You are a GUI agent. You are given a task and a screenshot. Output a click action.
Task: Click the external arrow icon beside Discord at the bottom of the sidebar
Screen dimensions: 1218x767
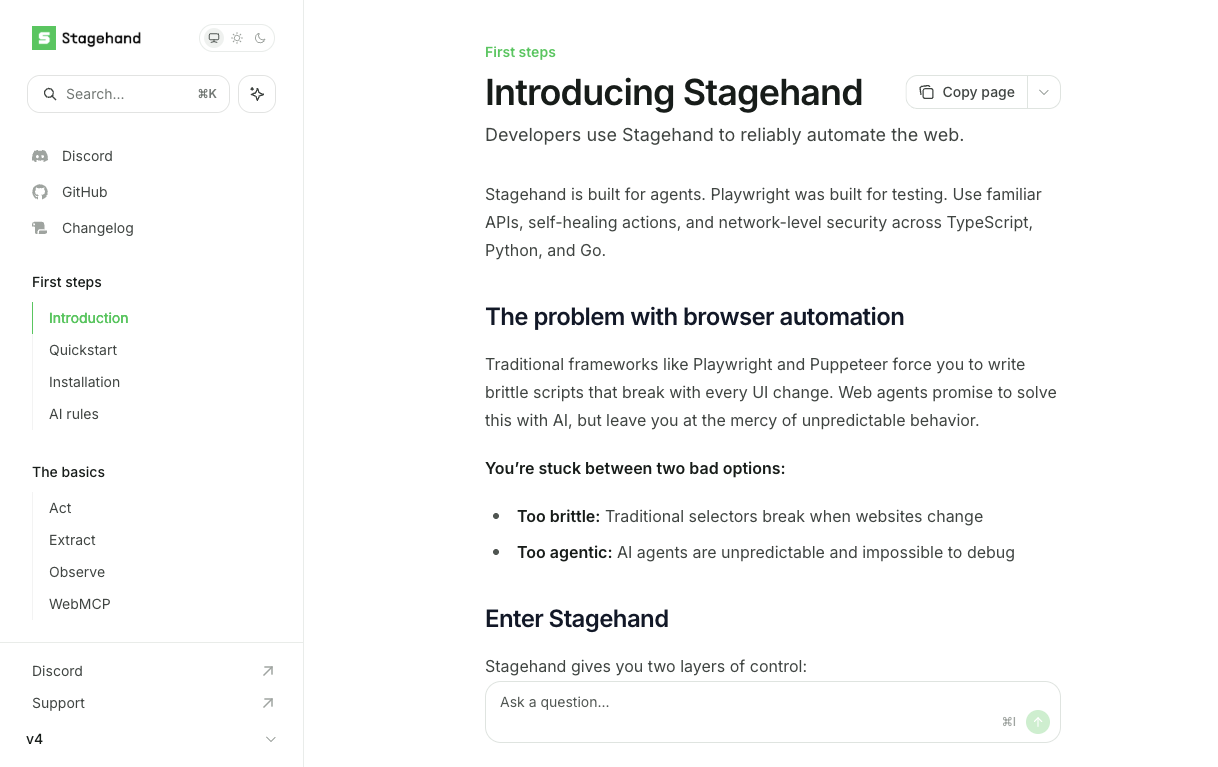[268, 671]
